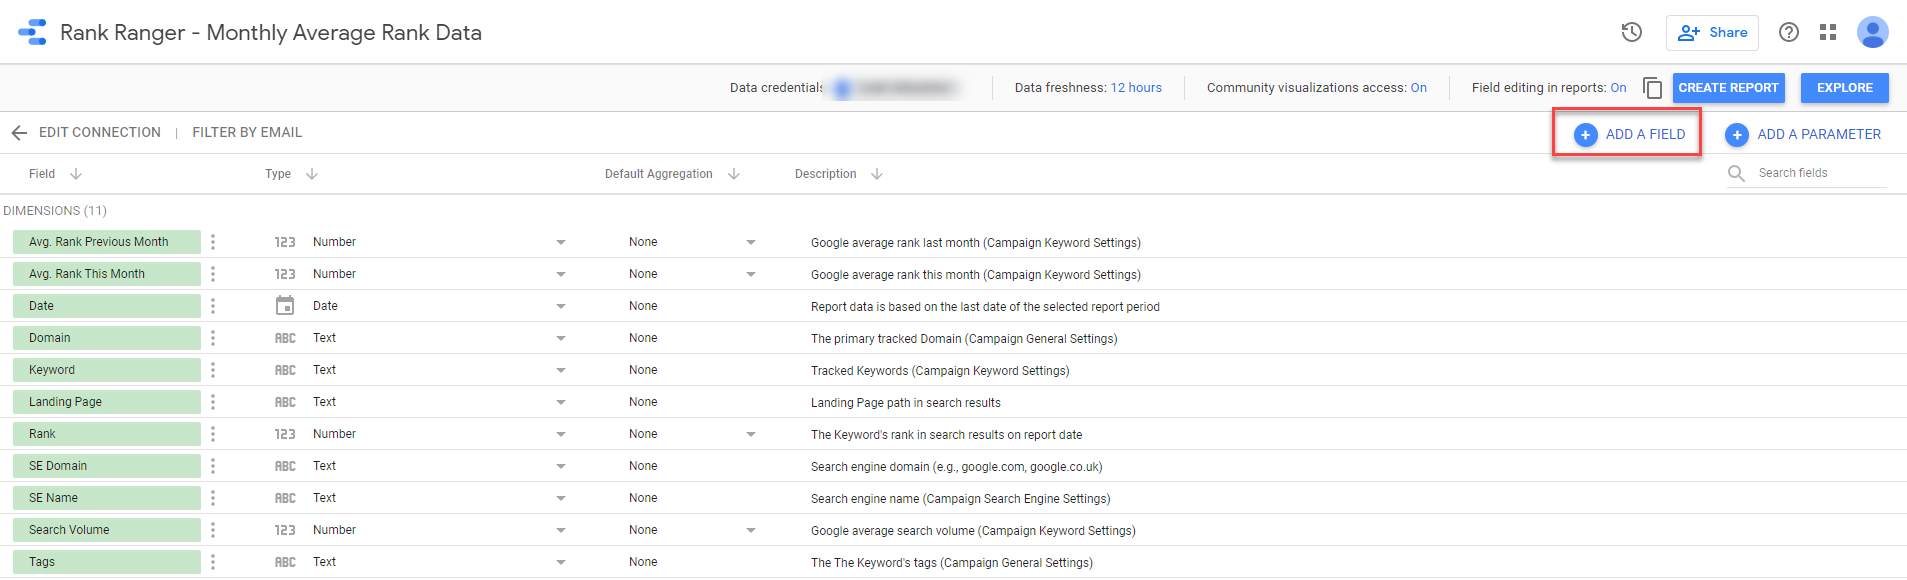Image resolution: width=1907 pixels, height=580 pixels.
Task: Open aggregation dropdown for Search Volume
Action: pos(750,530)
